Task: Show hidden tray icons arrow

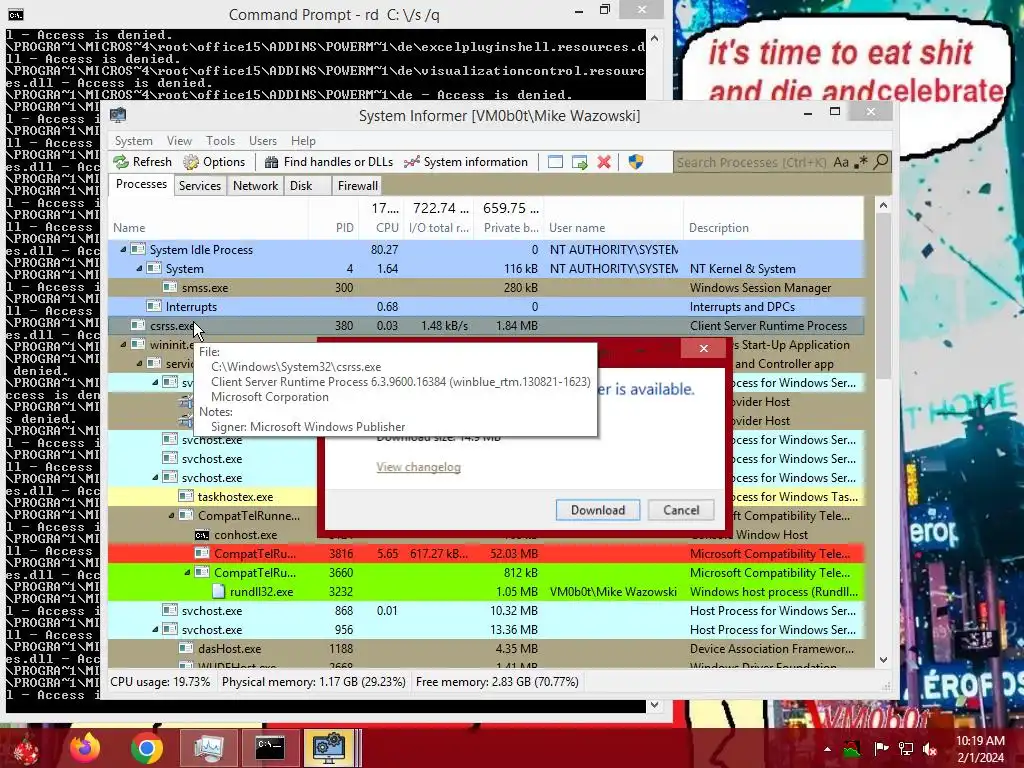Action: (x=827, y=749)
